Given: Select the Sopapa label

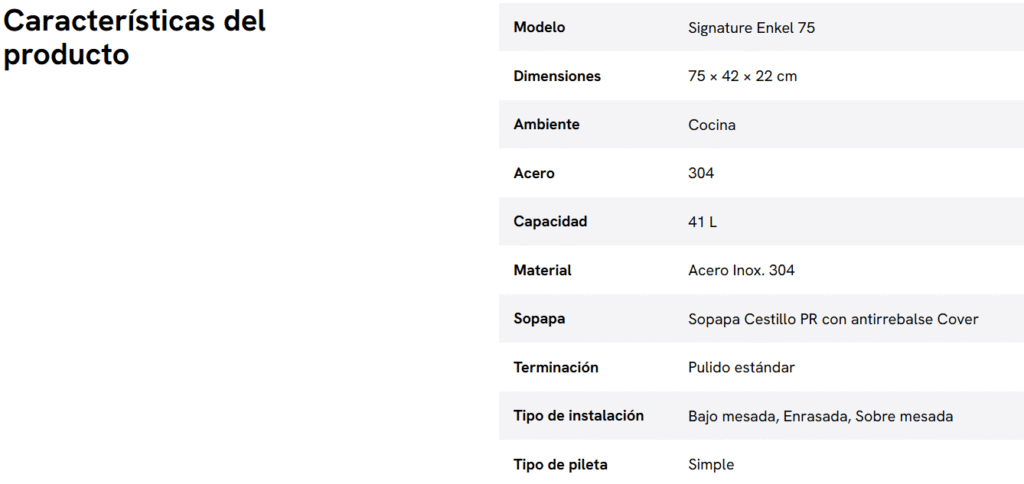Looking at the screenshot, I should (539, 319).
